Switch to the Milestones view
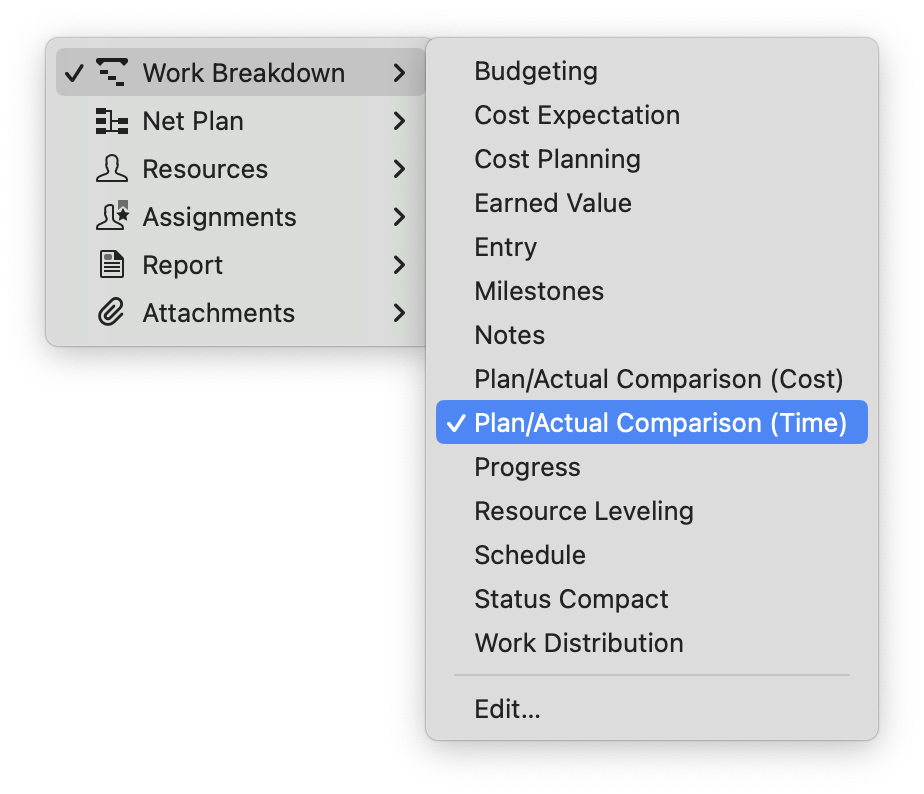This screenshot has height=794, width=924. [539, 291]
